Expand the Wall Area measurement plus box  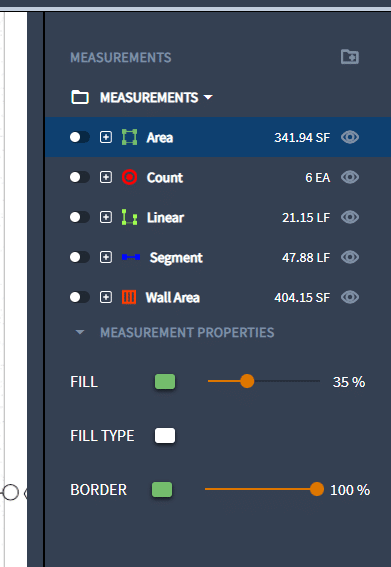coord(106,297)
